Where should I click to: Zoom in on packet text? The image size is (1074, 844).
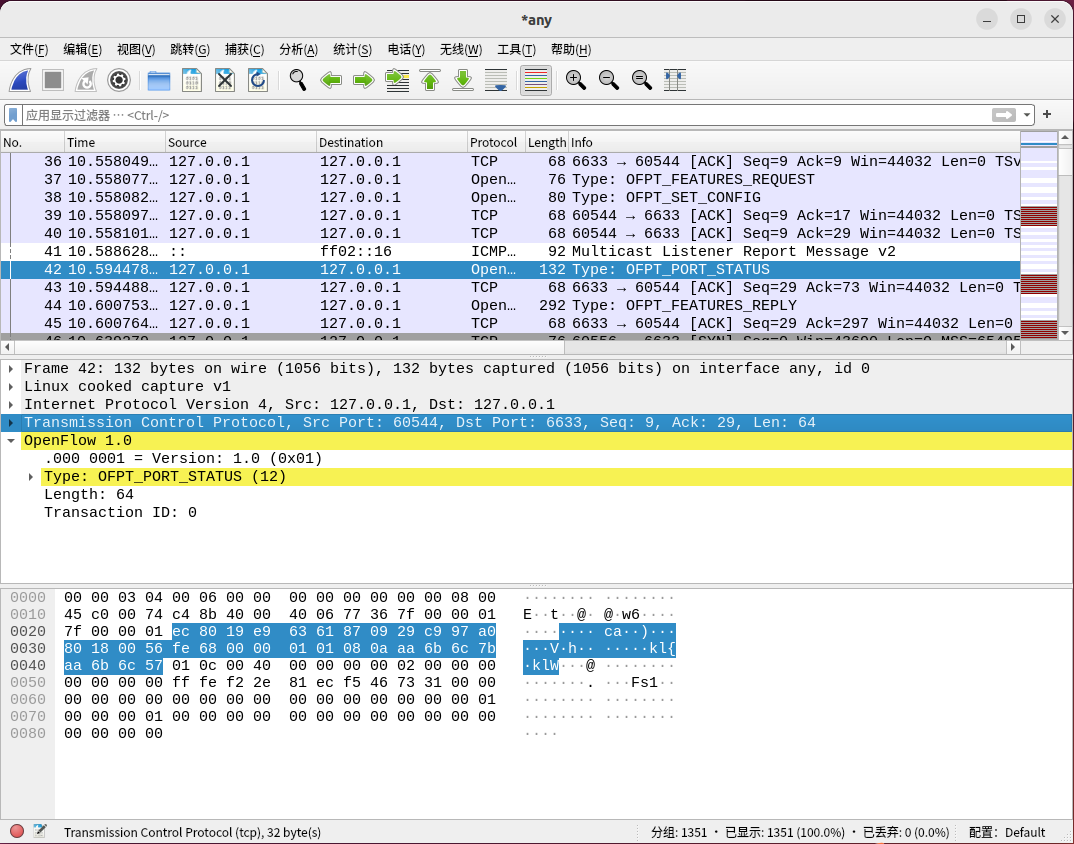point(576,80)
